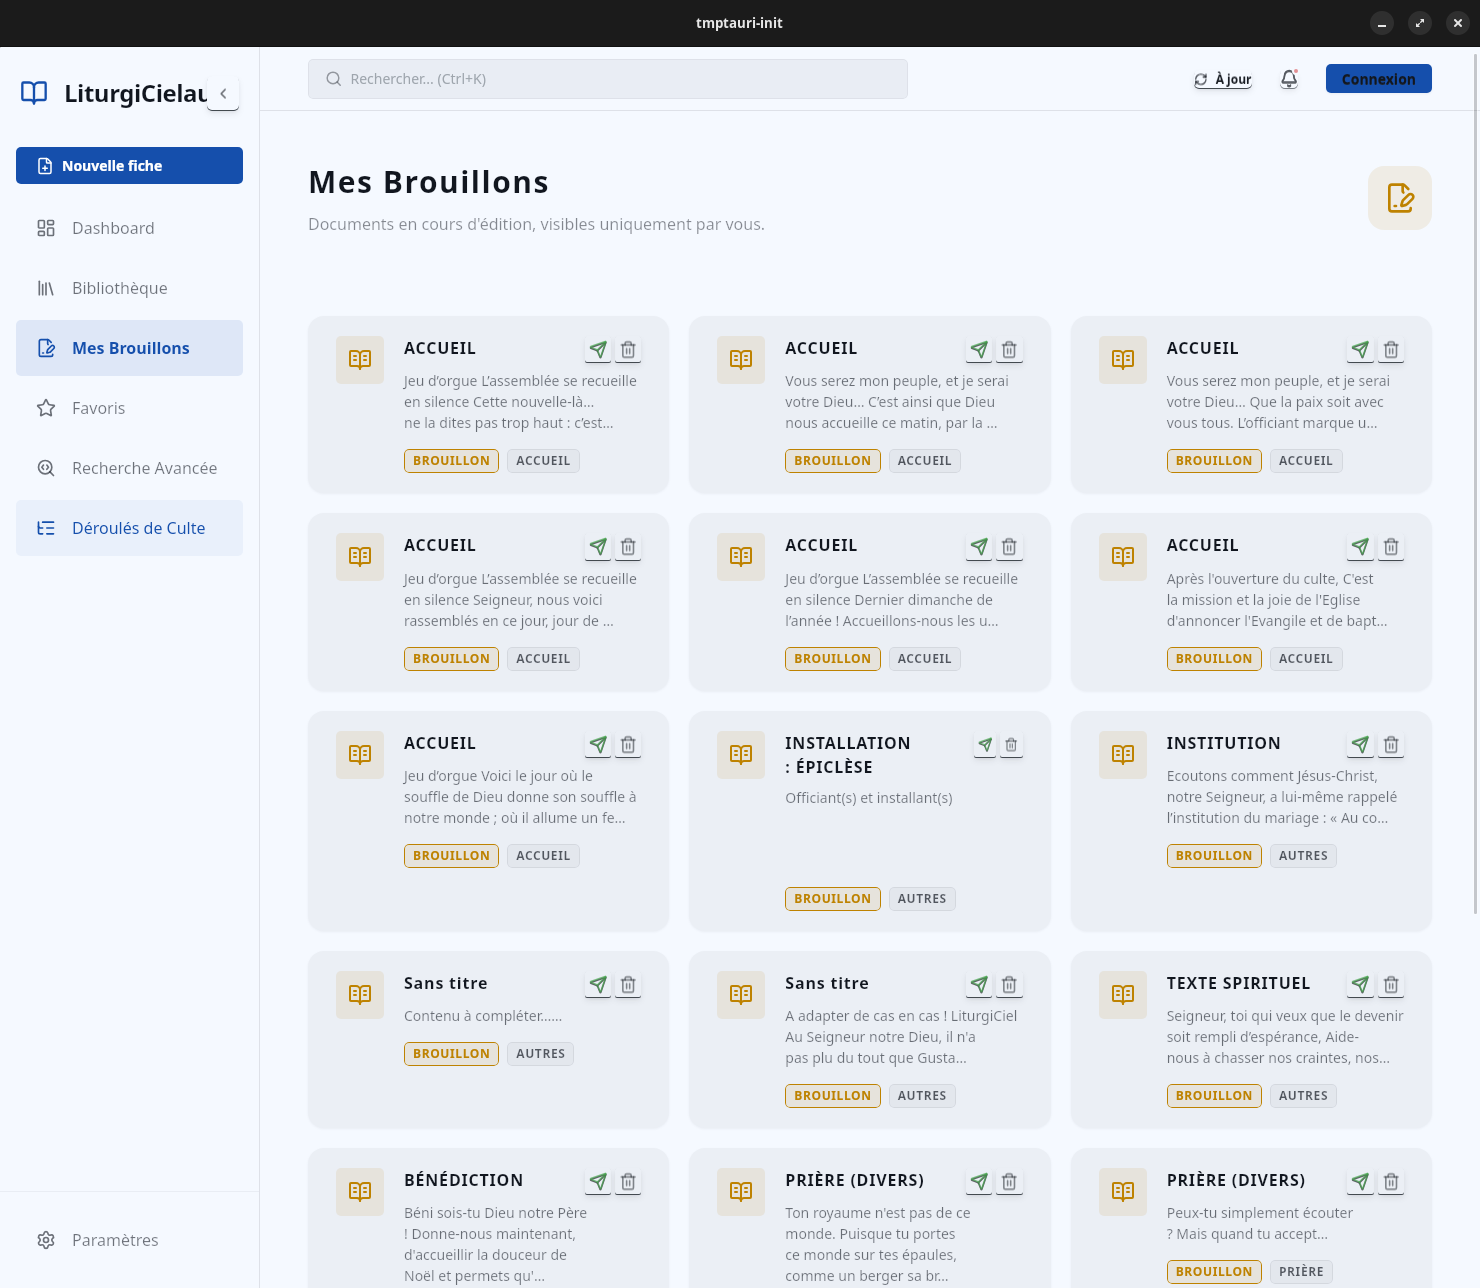Click the LiturgiCiel book logo

(x=34, y=93)
